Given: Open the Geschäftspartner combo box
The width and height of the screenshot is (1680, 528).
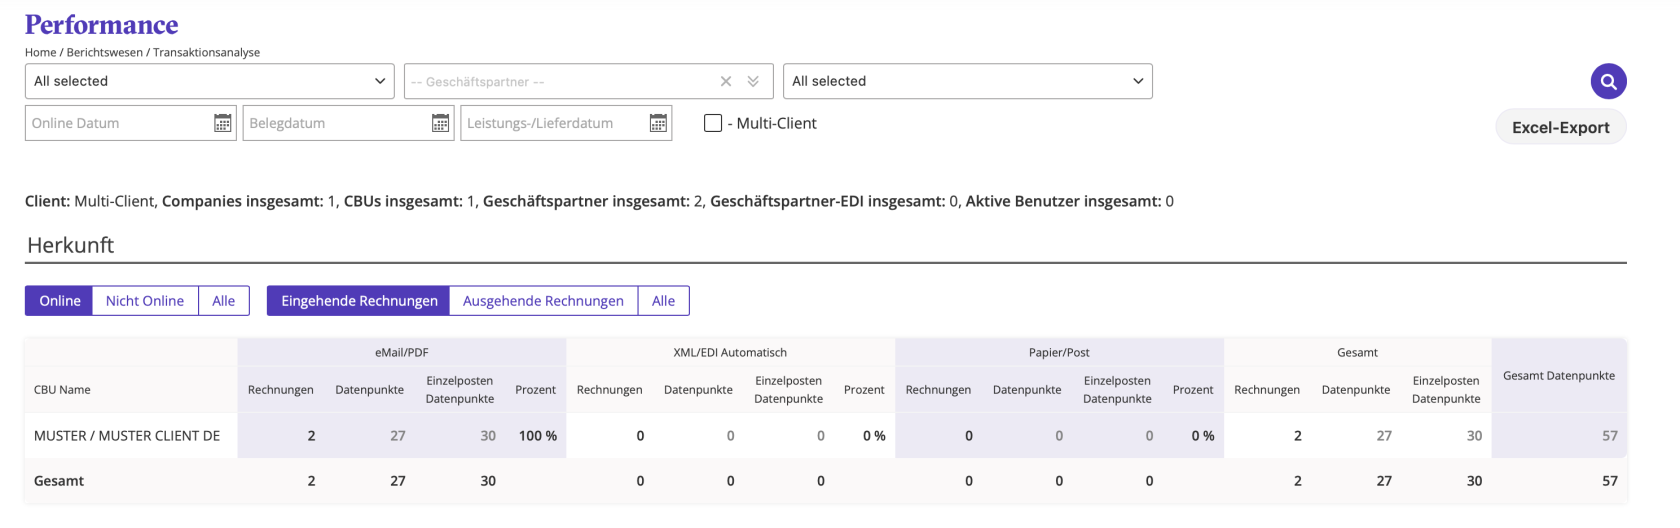Looking at the screenshot, I should click(x=560, y=81).
